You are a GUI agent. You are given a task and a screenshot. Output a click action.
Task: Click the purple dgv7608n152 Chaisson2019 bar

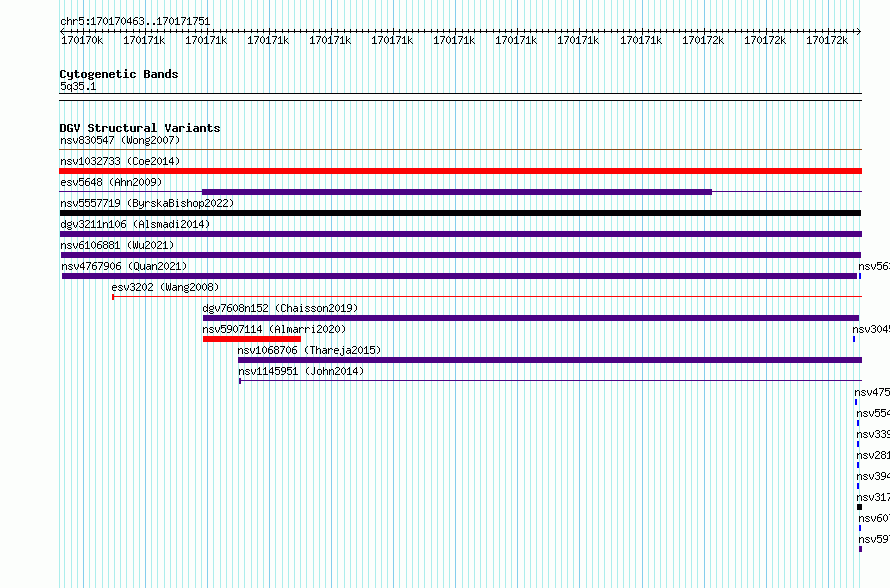point(531,318)
